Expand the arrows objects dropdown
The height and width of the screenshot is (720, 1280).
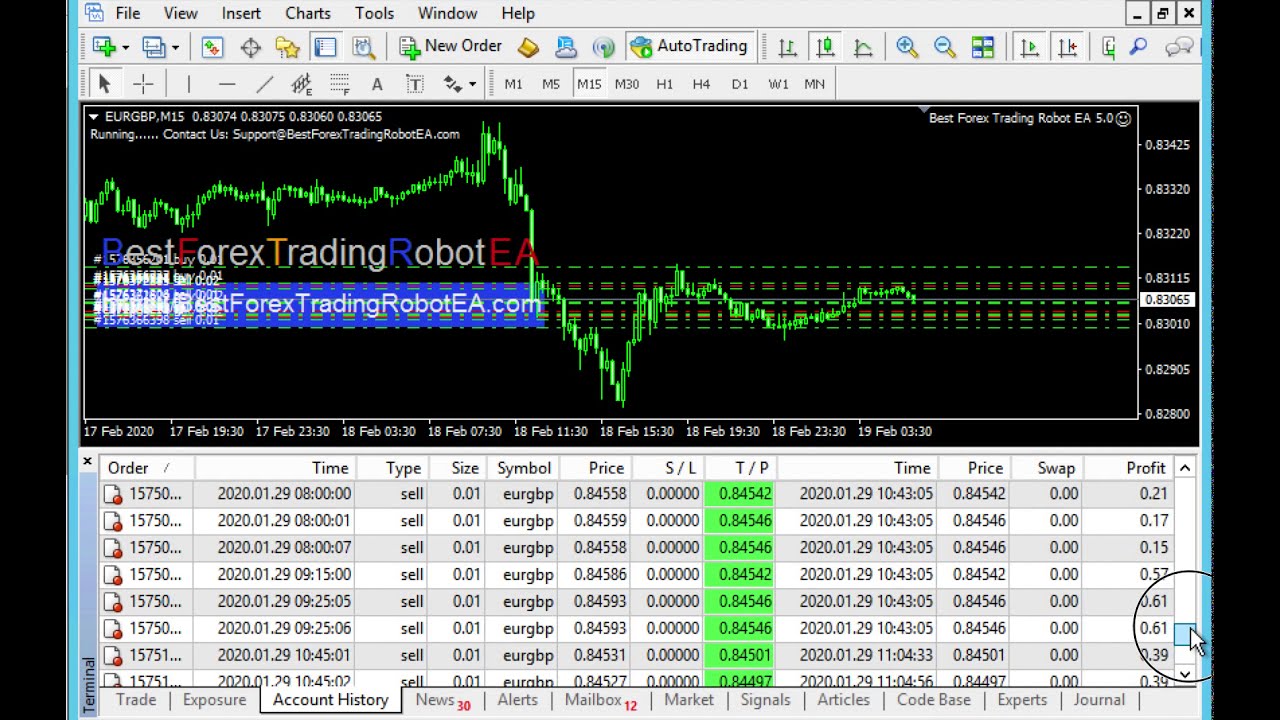click(x=472, y=85)
